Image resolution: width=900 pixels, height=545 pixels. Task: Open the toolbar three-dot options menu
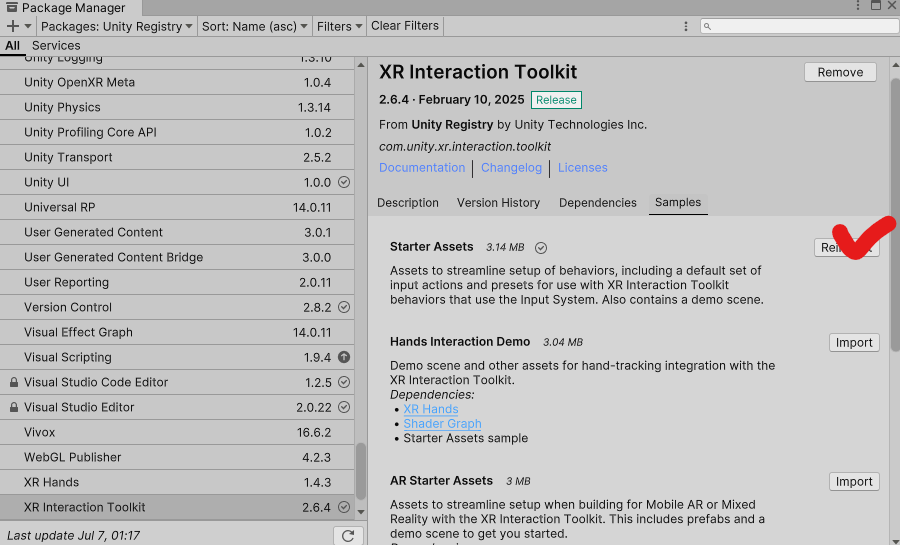(x=685, y=26)
